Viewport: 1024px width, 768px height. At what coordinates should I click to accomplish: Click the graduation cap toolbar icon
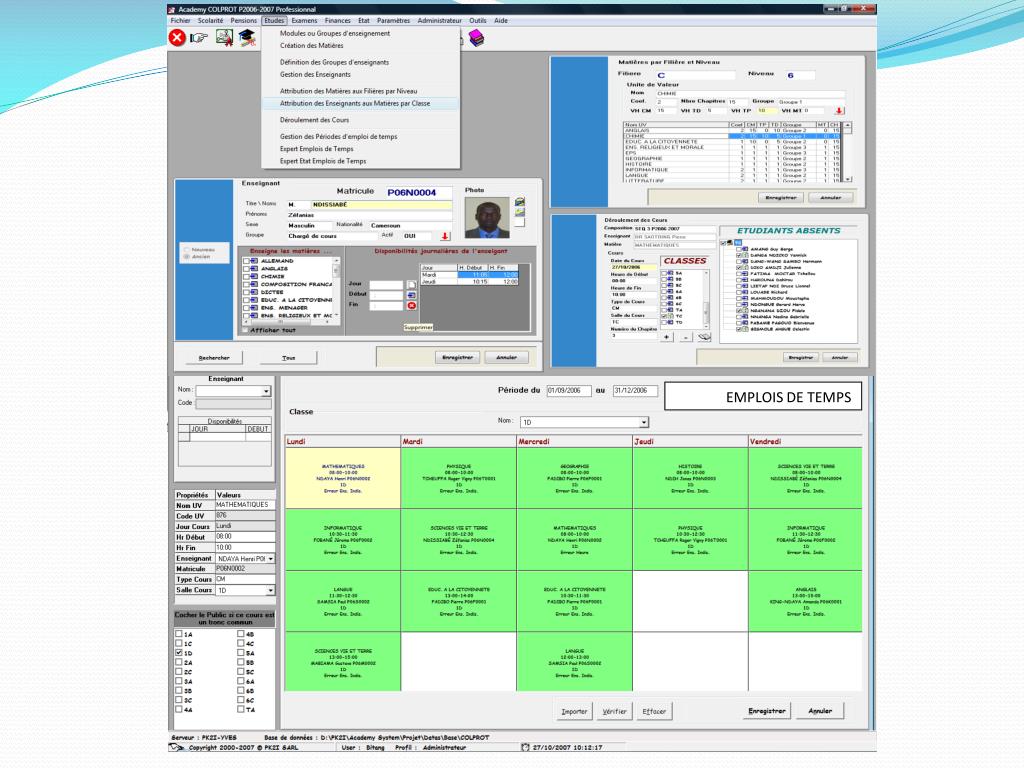point(247,39)
